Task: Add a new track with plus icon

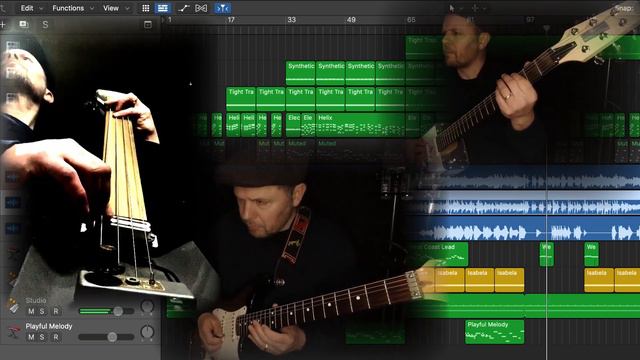Action: pyautogui.click(x=3, y=25)
